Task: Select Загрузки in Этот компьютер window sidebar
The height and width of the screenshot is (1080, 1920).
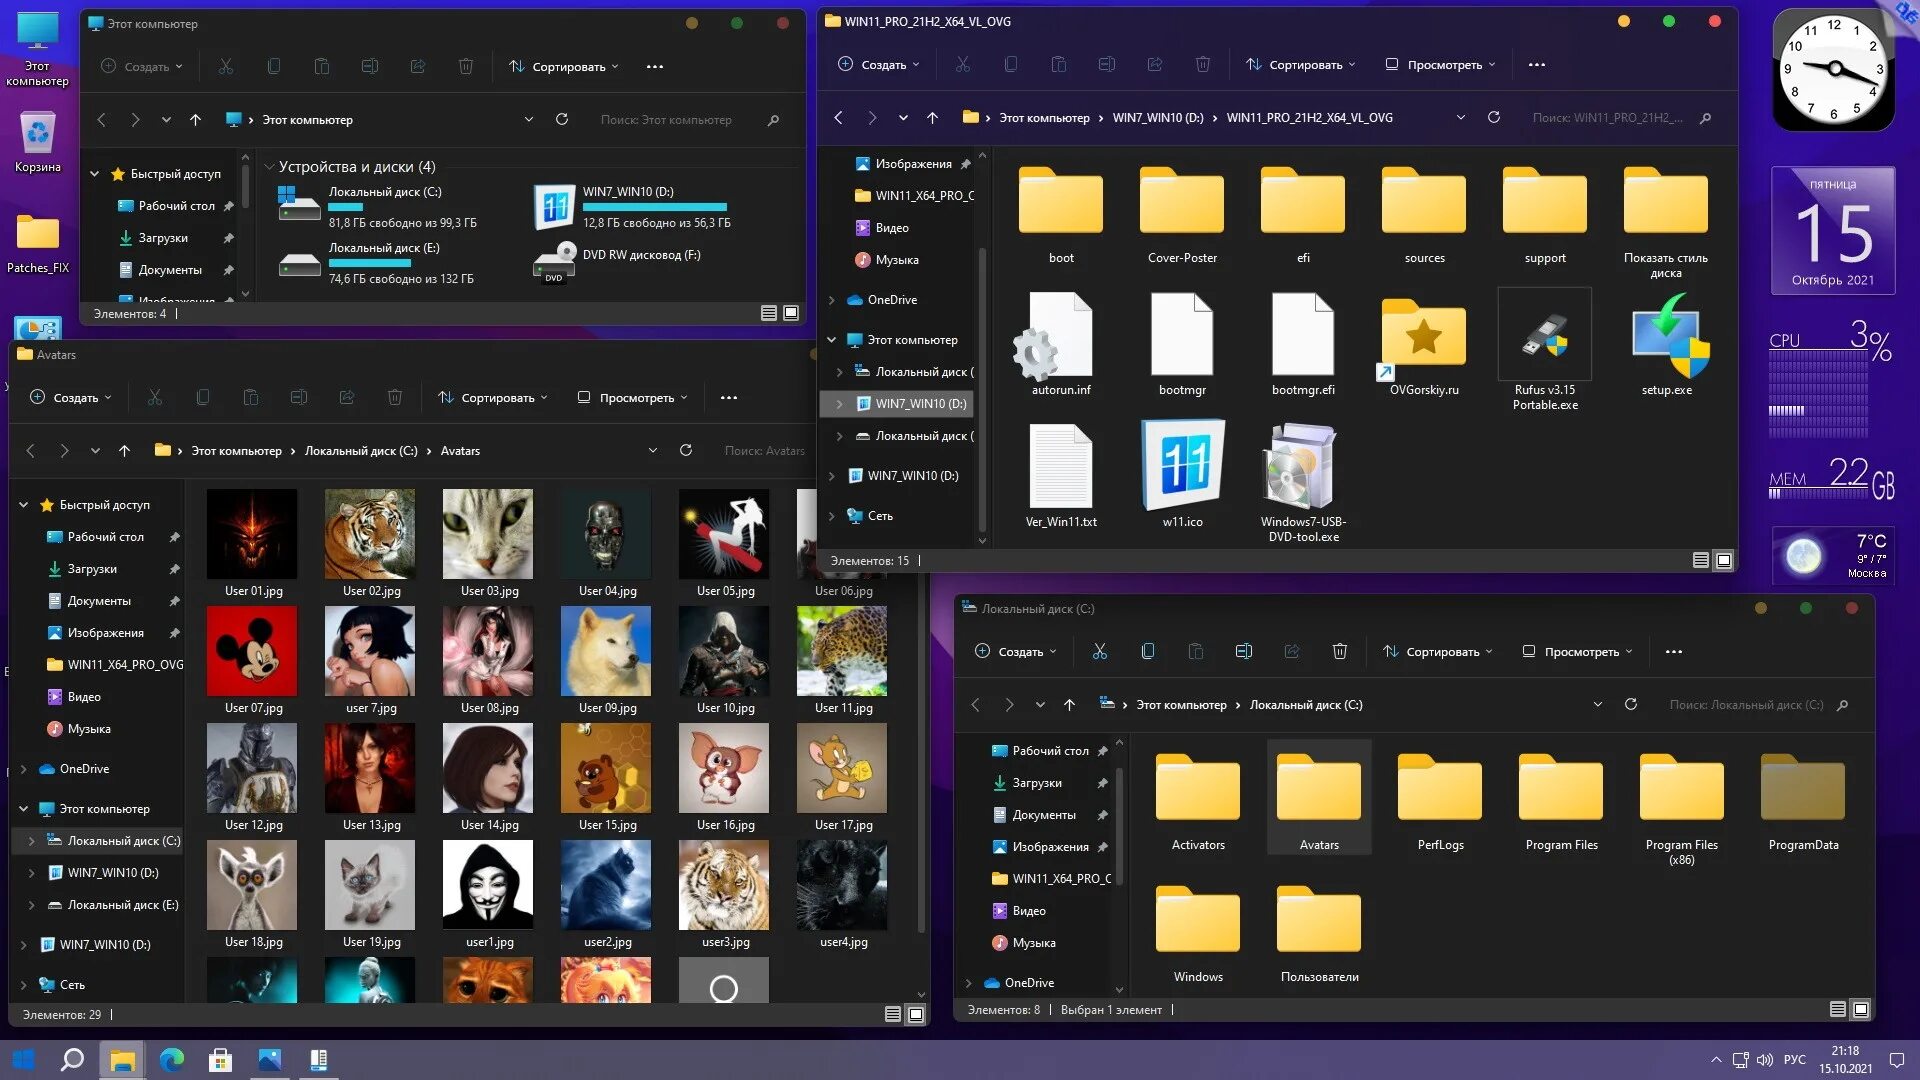Action: coord(163,238)
